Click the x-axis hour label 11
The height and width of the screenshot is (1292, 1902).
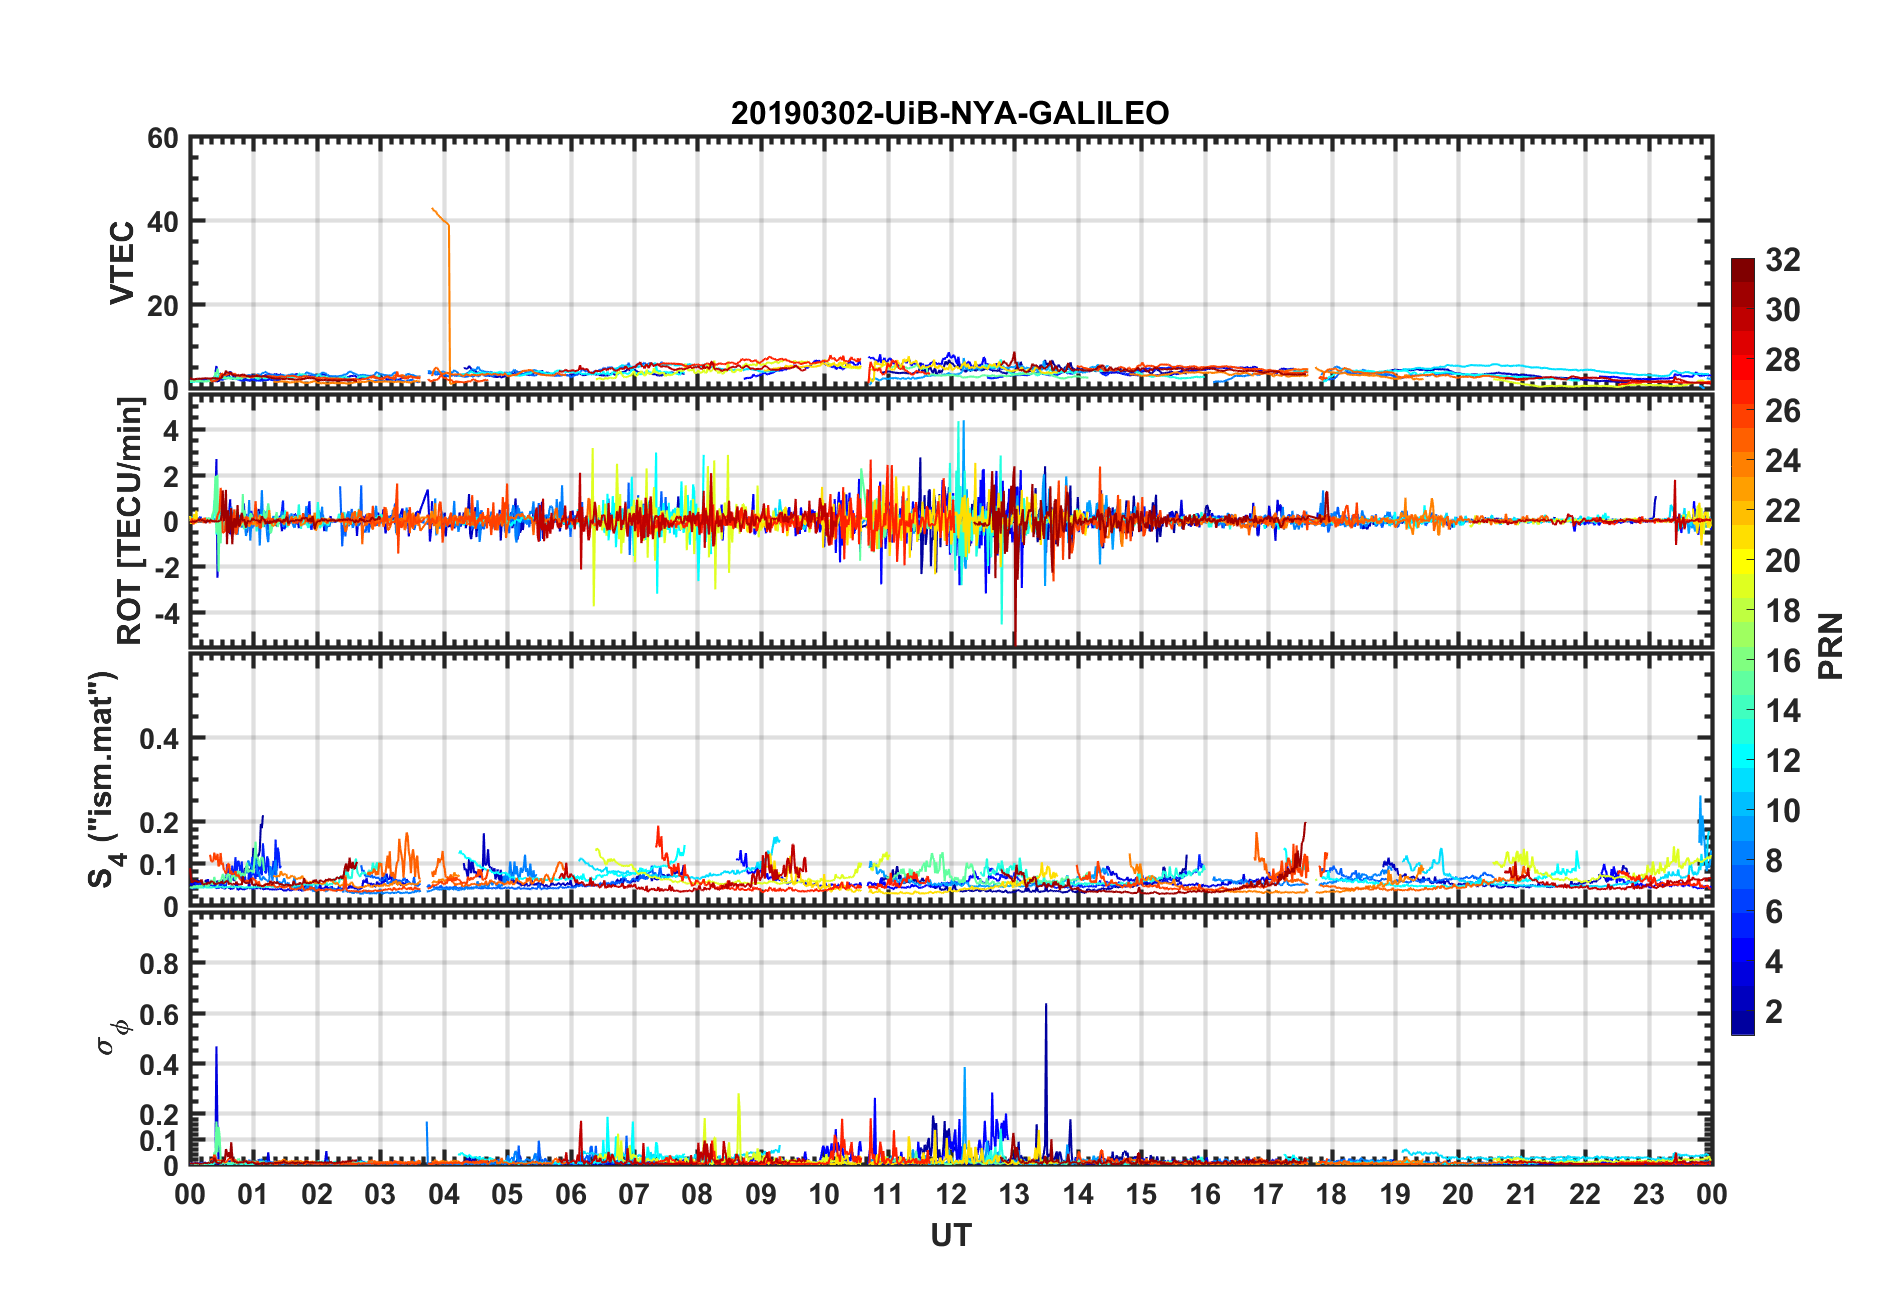[887, 1195]
